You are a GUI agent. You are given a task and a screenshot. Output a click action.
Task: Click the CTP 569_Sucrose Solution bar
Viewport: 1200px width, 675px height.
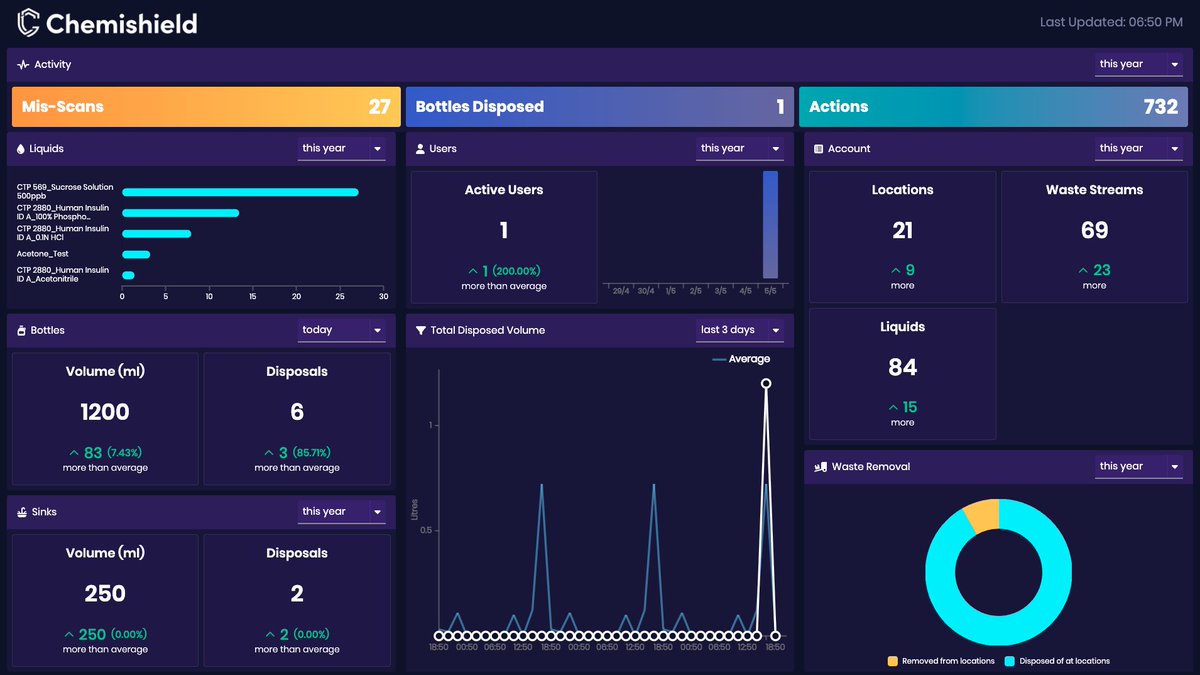tap(240, 192)
